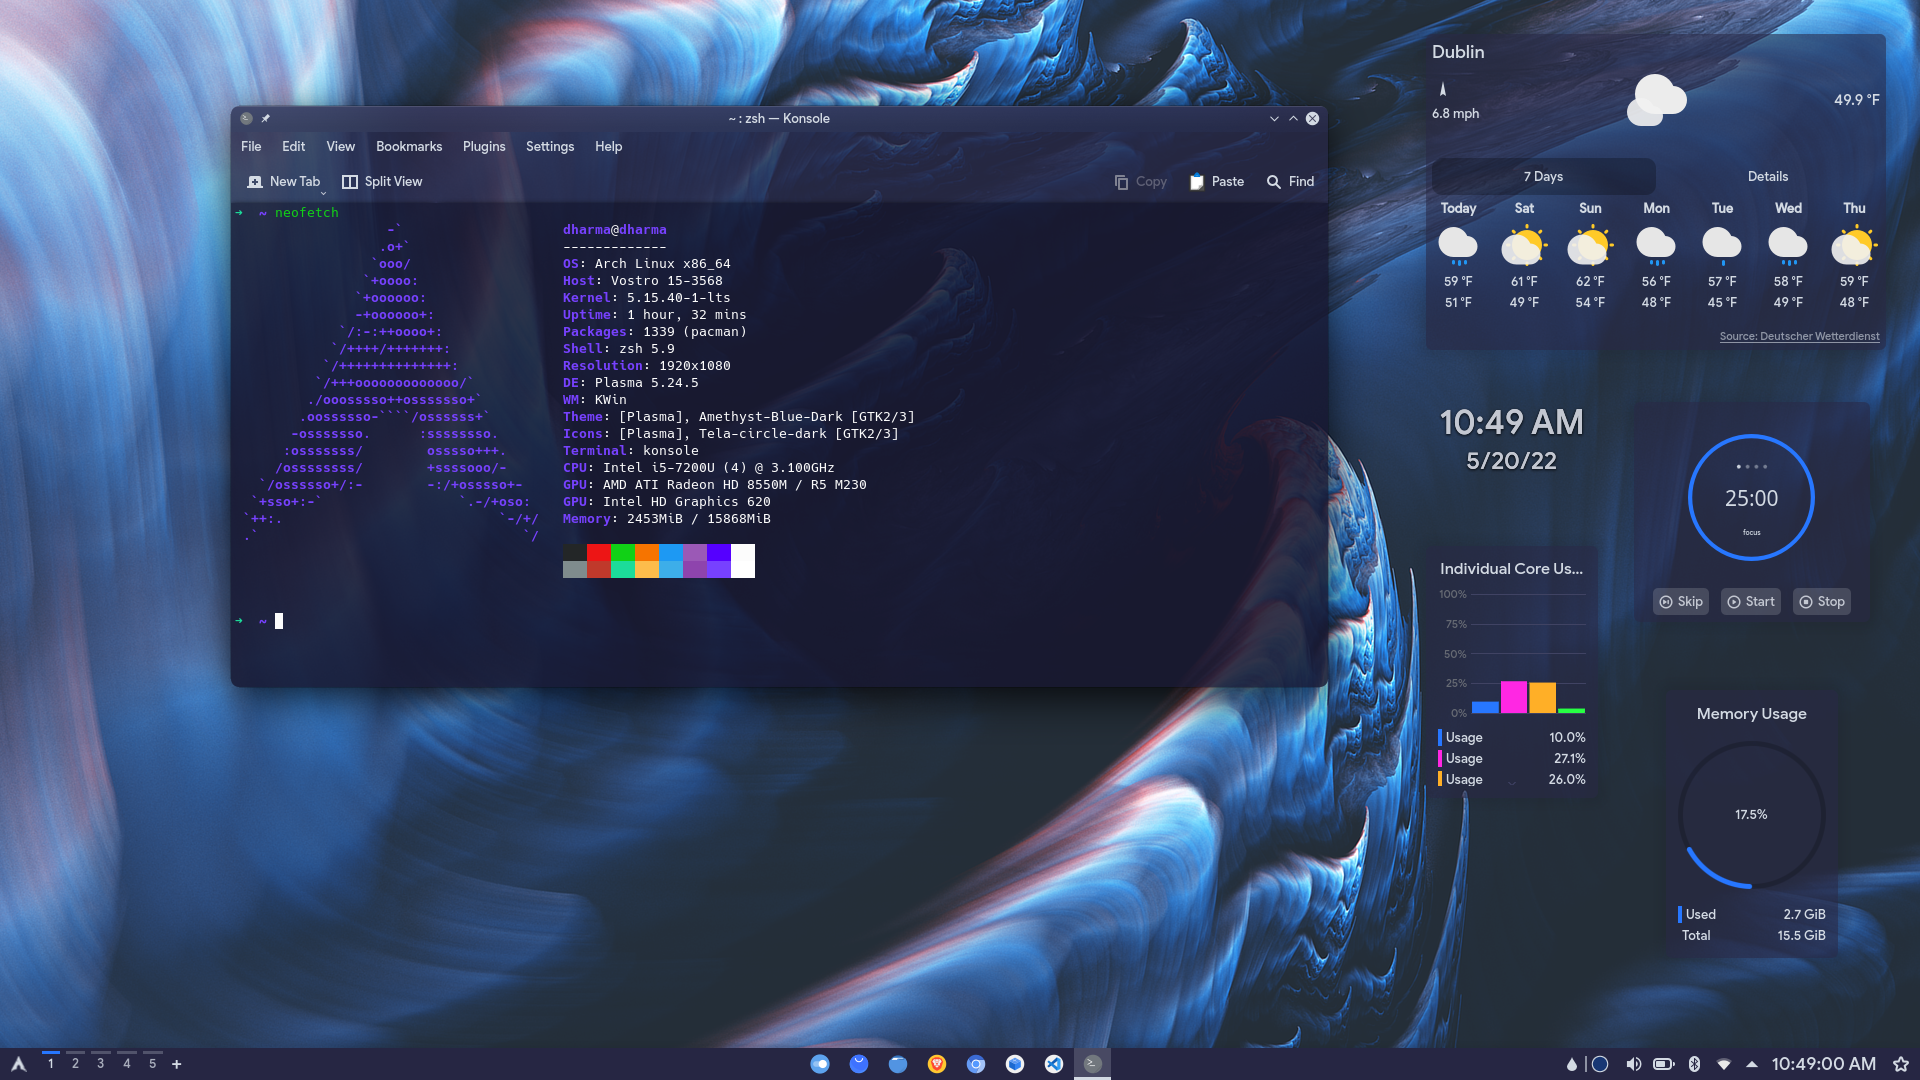Screen dimensions: 1920x1080
Task: Skip the current timer session
Action: point(1680,601)
